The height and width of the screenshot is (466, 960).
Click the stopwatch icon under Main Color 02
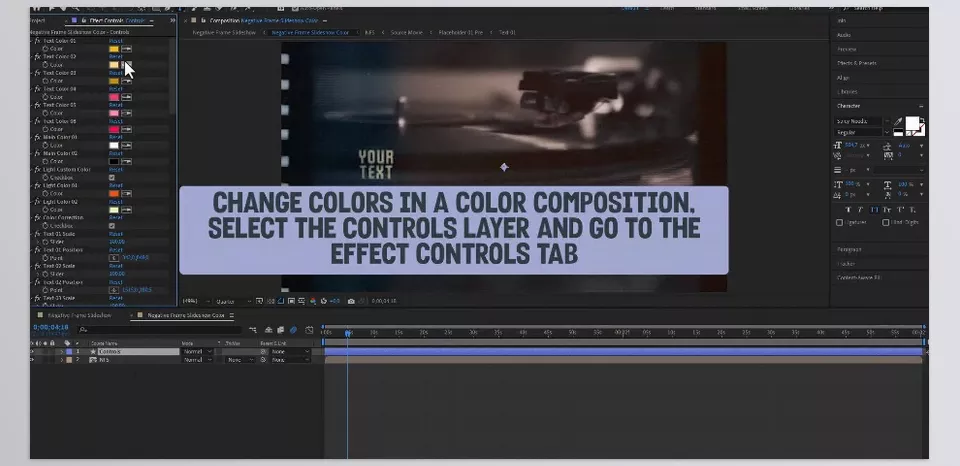pos(45,161)
